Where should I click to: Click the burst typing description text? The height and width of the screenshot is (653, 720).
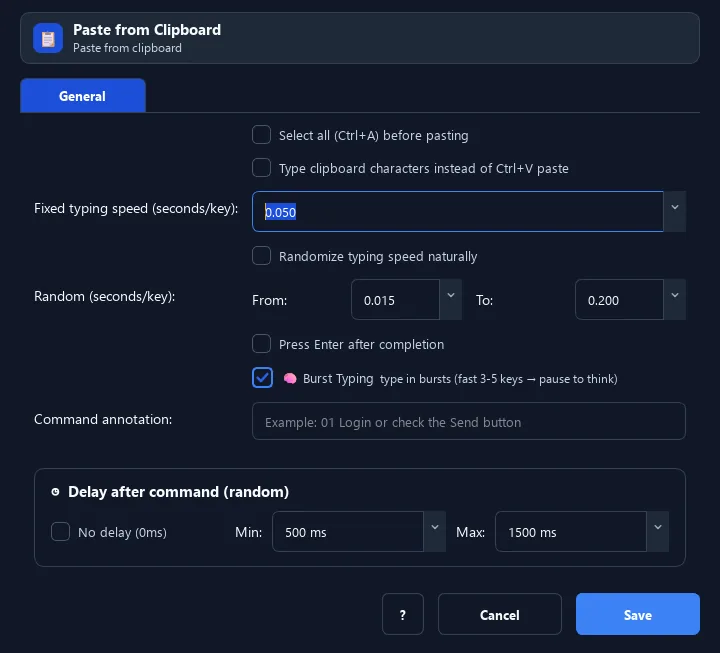[499, 379]
